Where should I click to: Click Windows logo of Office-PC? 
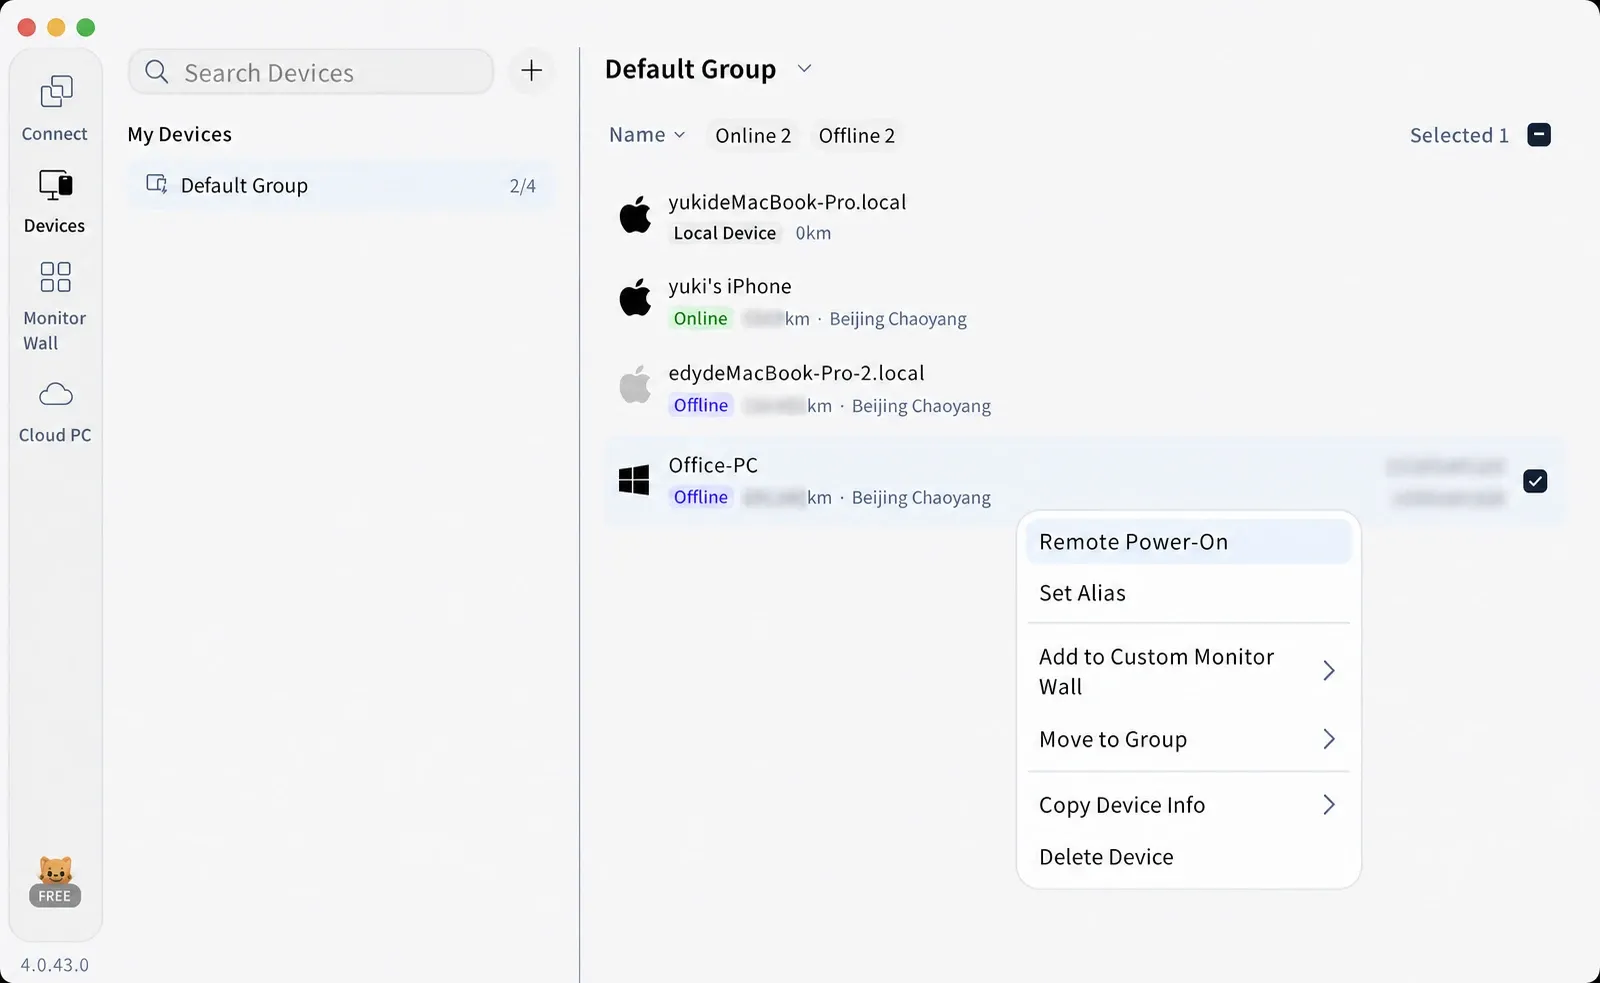[x=634, y=480]
